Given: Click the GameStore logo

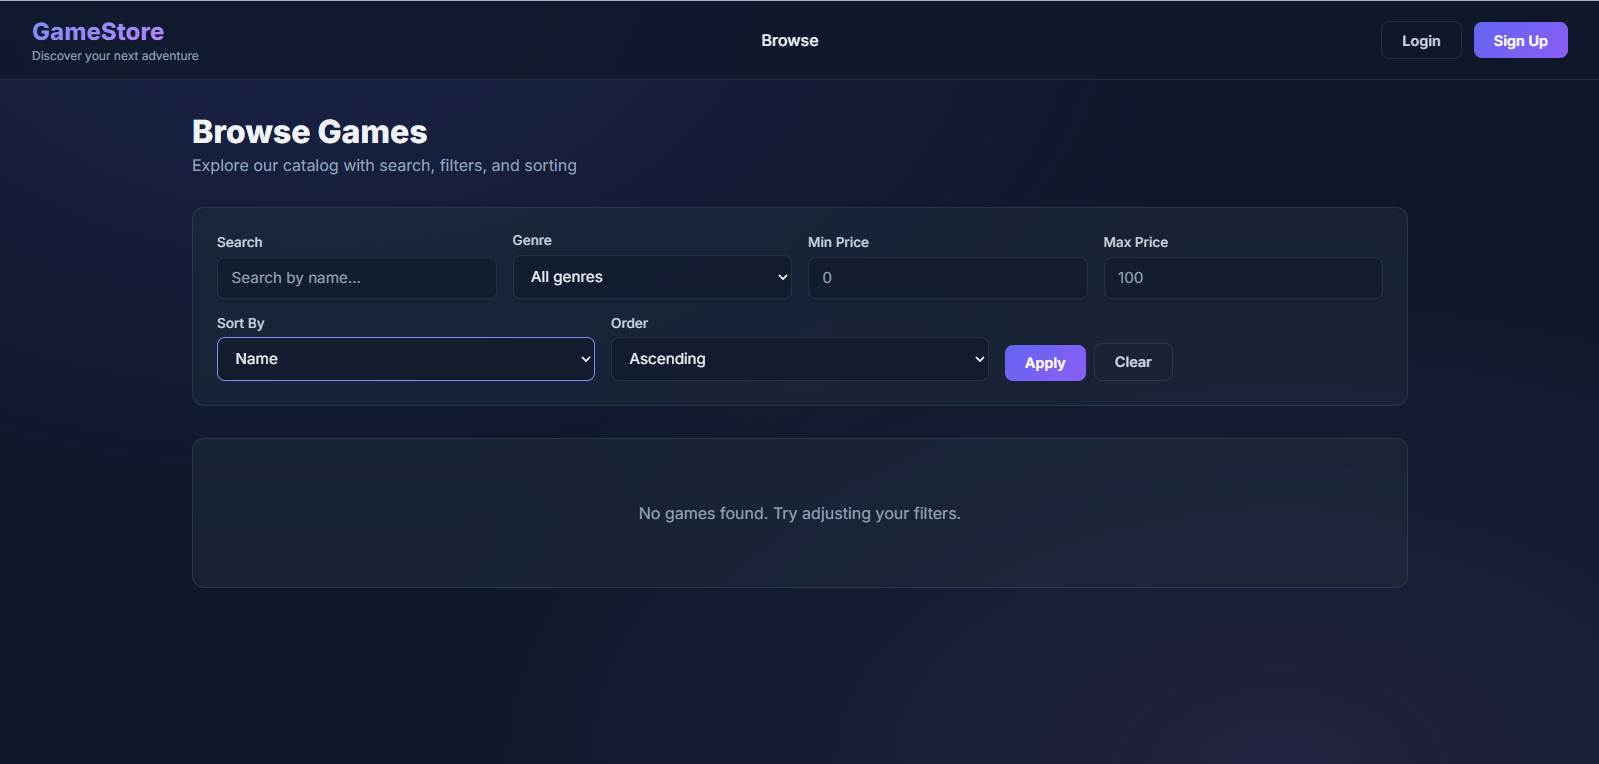Looking at the screenshot, I should click(98, 32).
